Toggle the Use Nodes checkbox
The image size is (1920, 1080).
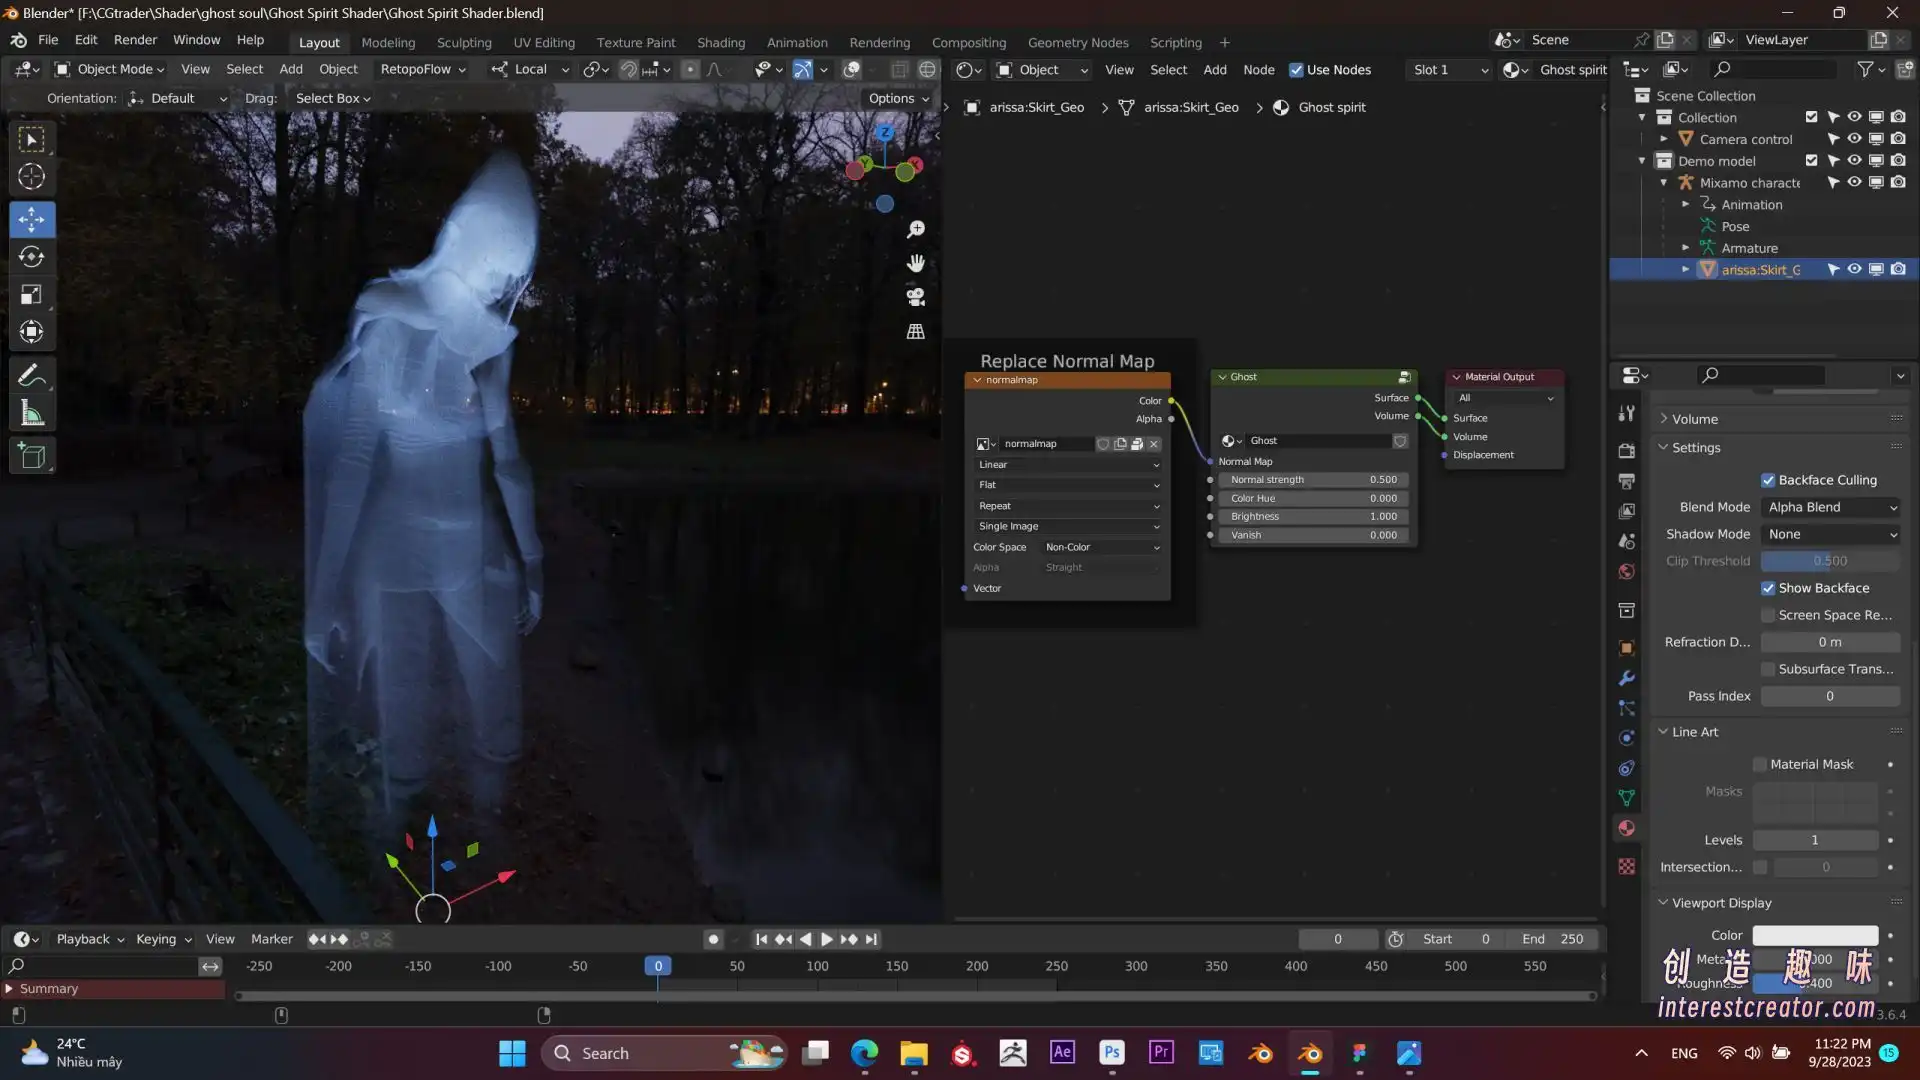pyautogui.click(x=1296, y=70)
